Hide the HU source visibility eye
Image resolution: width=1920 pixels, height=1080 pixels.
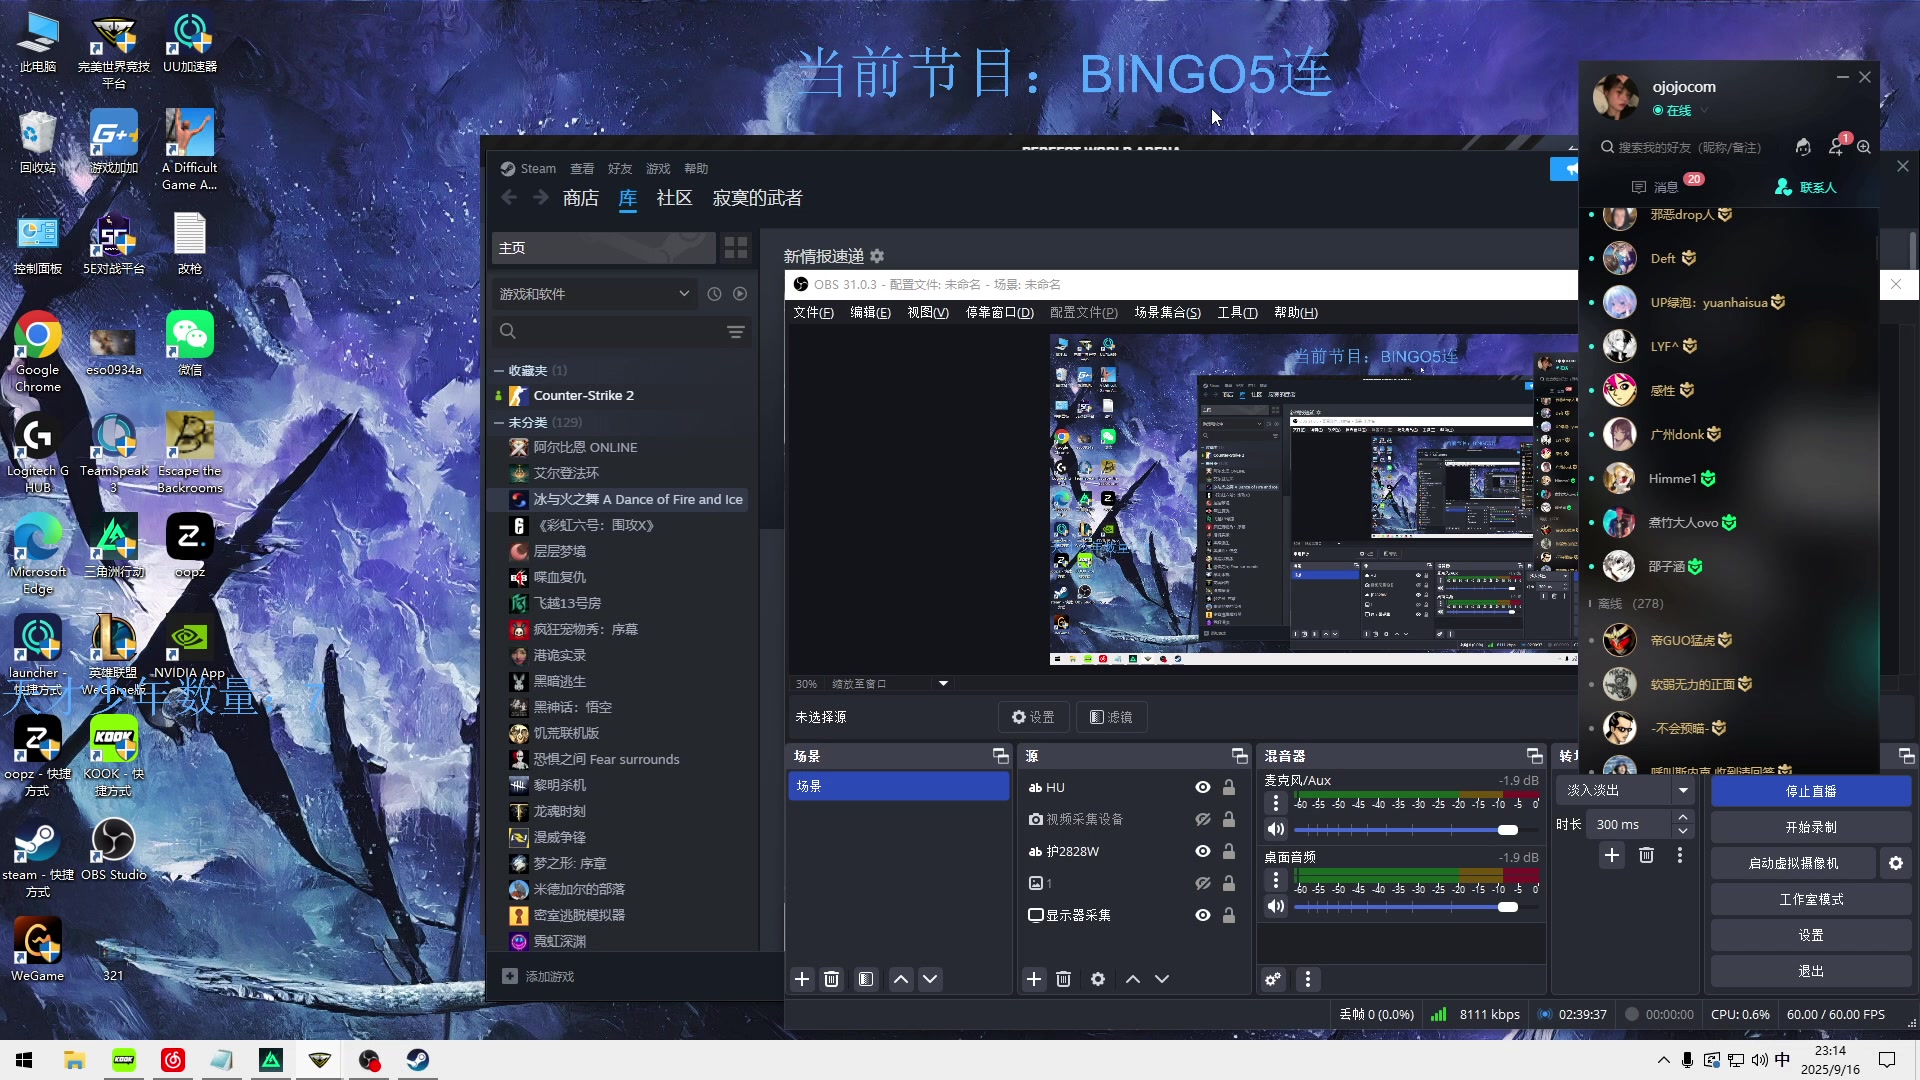point(1202,787)
